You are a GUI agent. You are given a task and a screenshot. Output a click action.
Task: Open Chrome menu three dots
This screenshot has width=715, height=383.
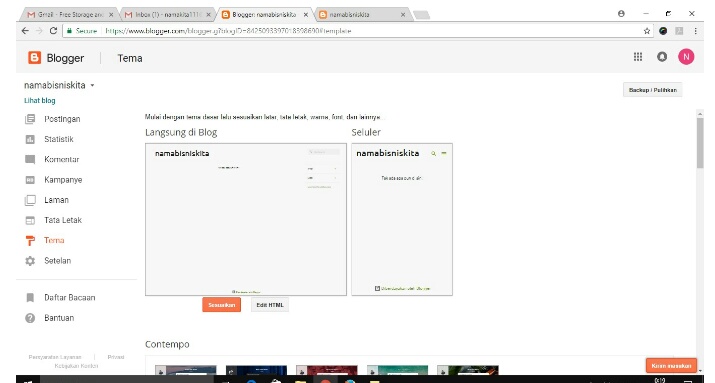(695, 31)
